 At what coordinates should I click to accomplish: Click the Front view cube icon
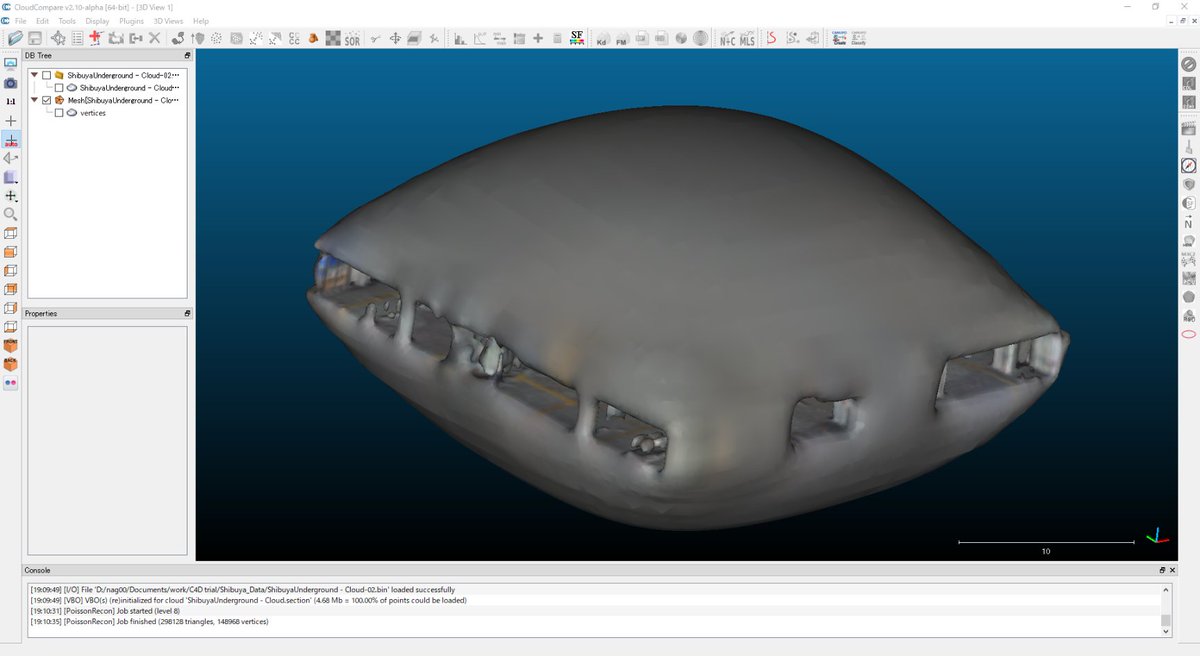(10, 345)
